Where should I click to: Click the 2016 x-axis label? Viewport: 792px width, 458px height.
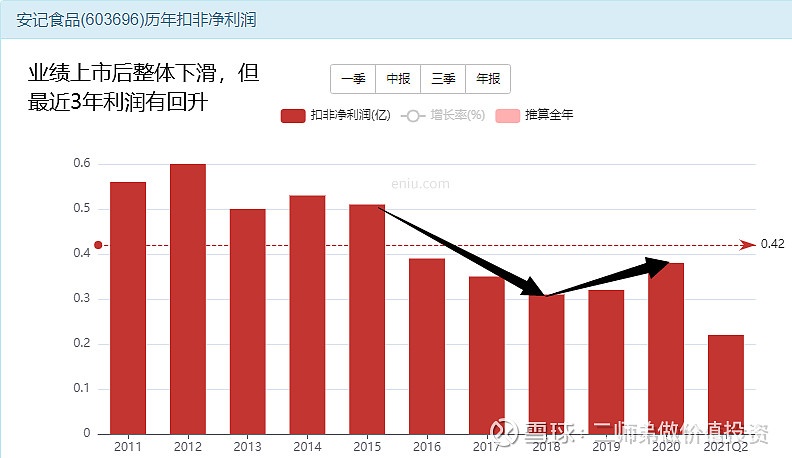click(x=427, y=447)
